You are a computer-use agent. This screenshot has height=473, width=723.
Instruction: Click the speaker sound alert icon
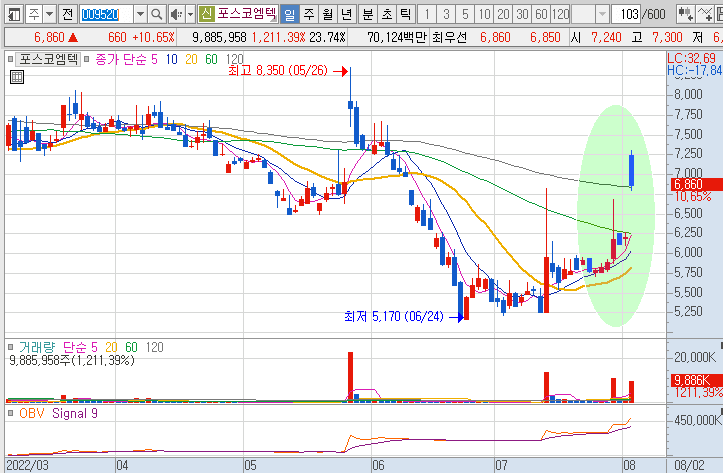pos(176,15)
